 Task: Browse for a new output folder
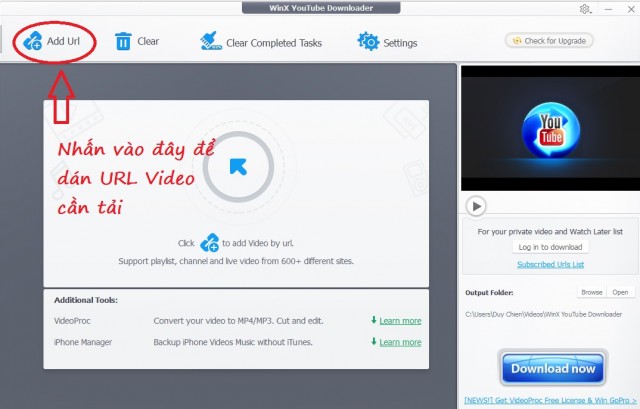592,292
